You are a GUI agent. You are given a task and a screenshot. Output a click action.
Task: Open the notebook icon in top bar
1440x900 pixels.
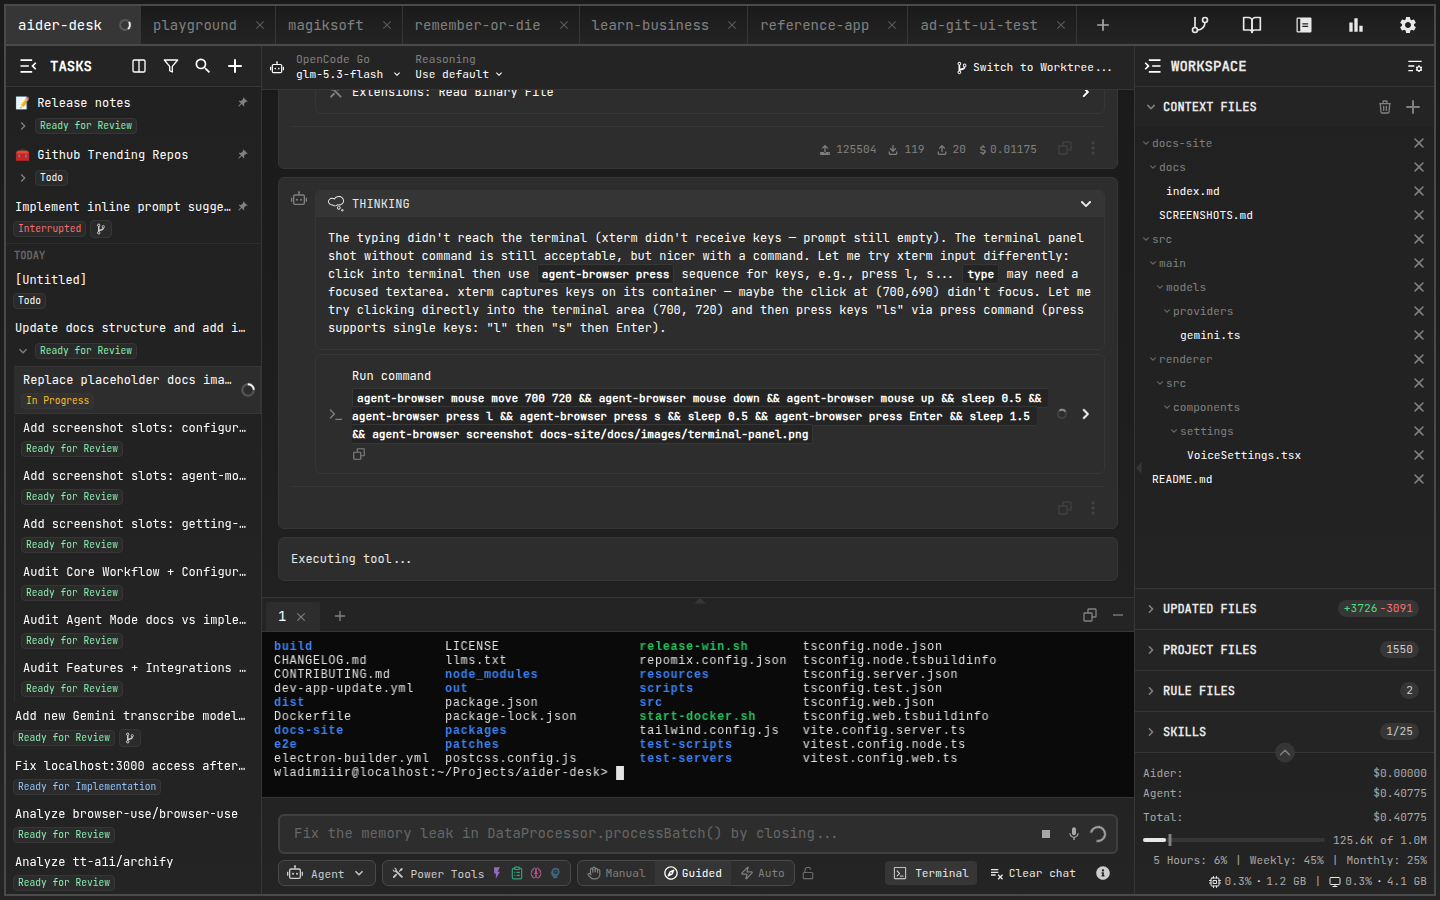click(x=1304, y=25)
